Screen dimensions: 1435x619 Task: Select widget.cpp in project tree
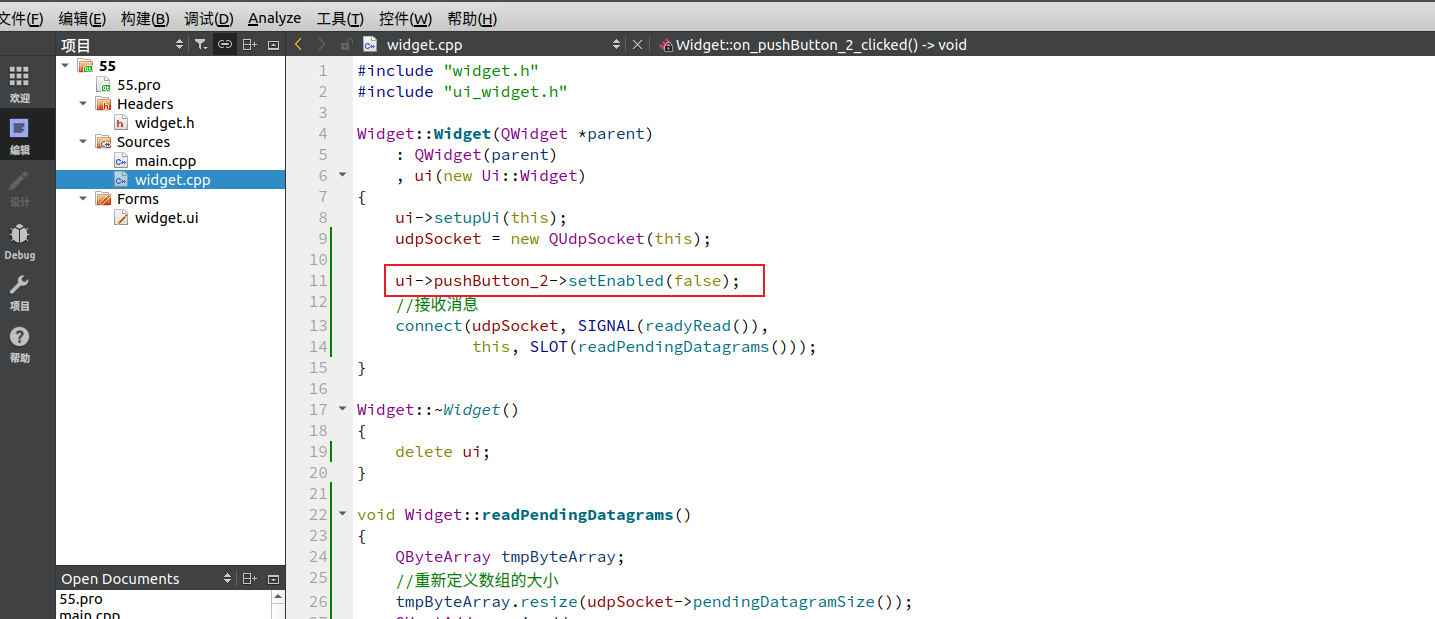click(172, 180)
